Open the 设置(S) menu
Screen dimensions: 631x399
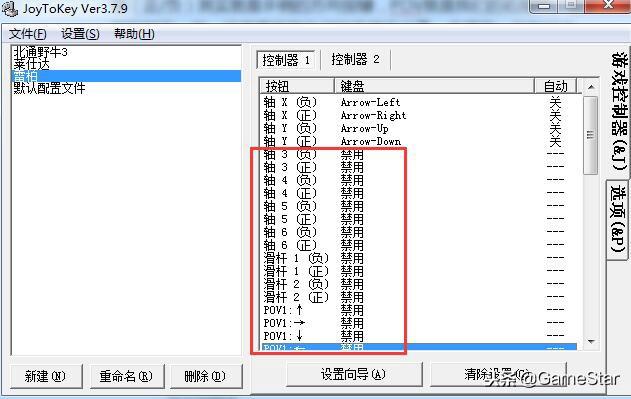pyautogui.click(x=80, y=34)
